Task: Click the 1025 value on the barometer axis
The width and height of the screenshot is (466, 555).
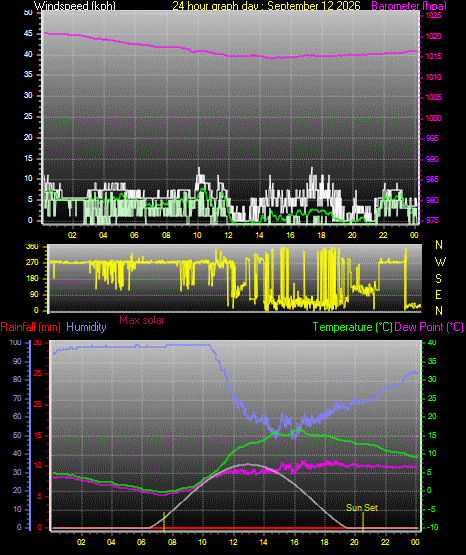Action: [x=433, y=15]
